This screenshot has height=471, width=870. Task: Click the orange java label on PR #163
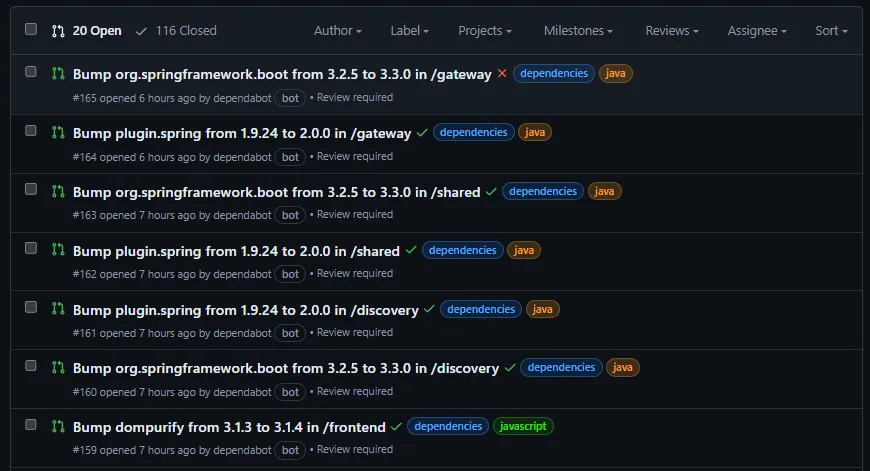point(604,191)
